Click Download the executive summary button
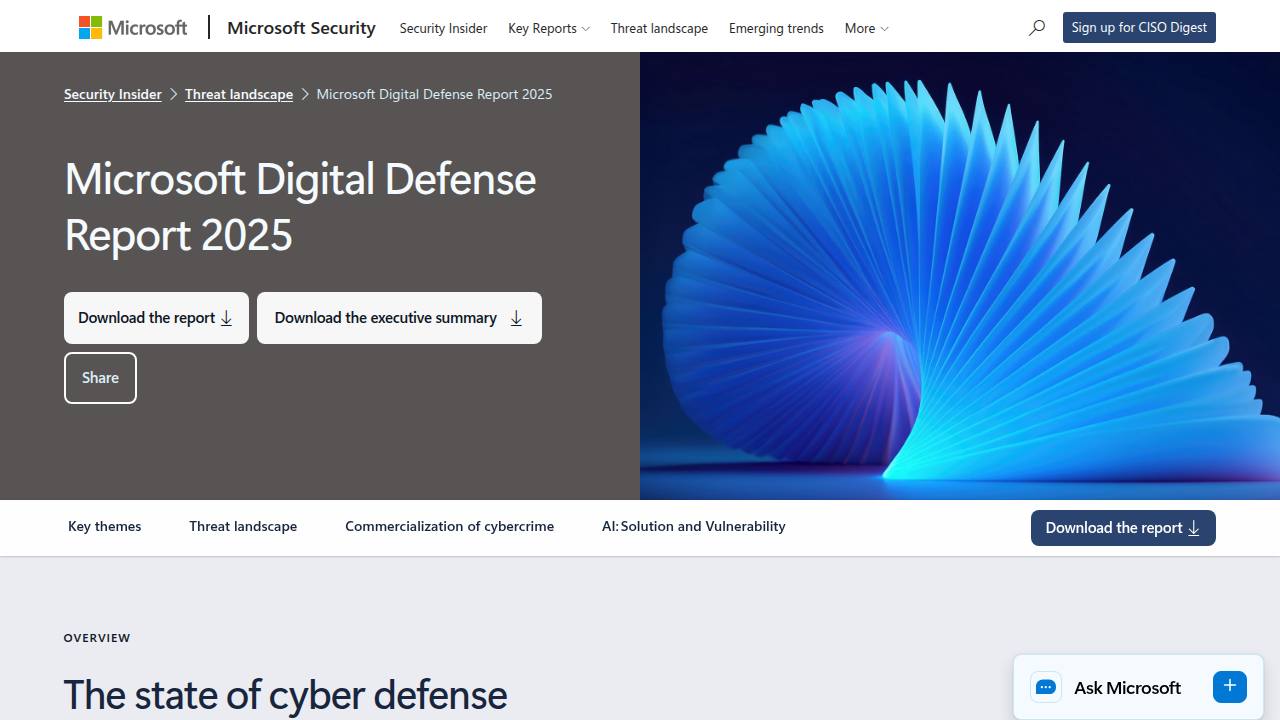The image size is (1280, 720). [x=399, y=318]
